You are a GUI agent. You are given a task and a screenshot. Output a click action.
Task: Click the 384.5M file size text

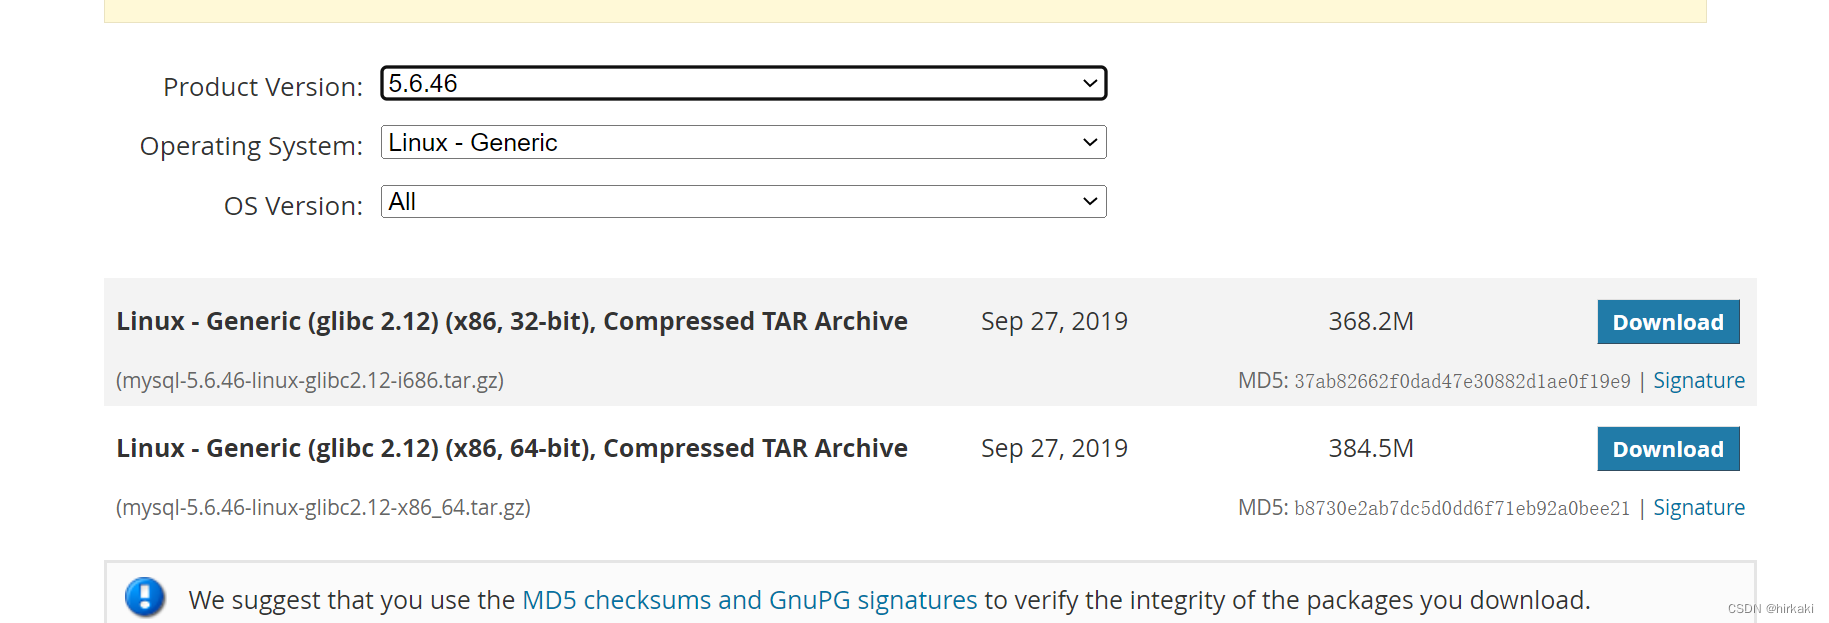pos(1371,448)
